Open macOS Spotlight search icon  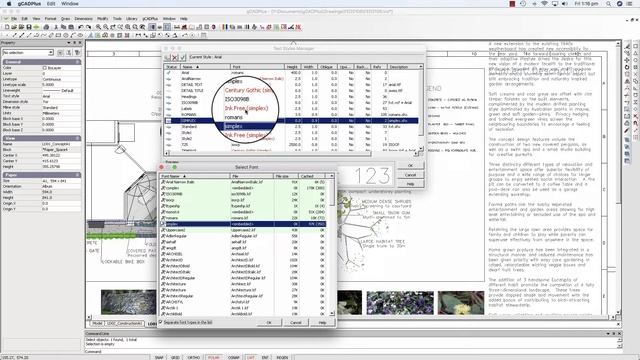pyautogui.click(x=608, y=4)
